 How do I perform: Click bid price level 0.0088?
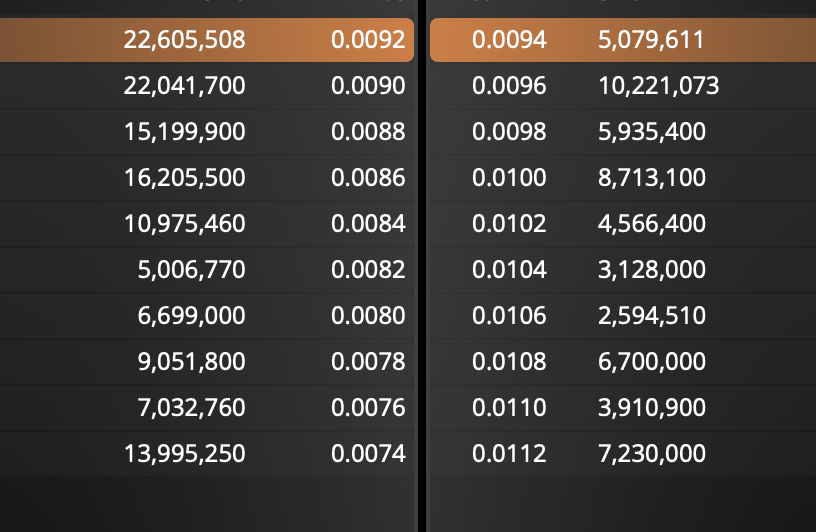(x=368, y=132)
